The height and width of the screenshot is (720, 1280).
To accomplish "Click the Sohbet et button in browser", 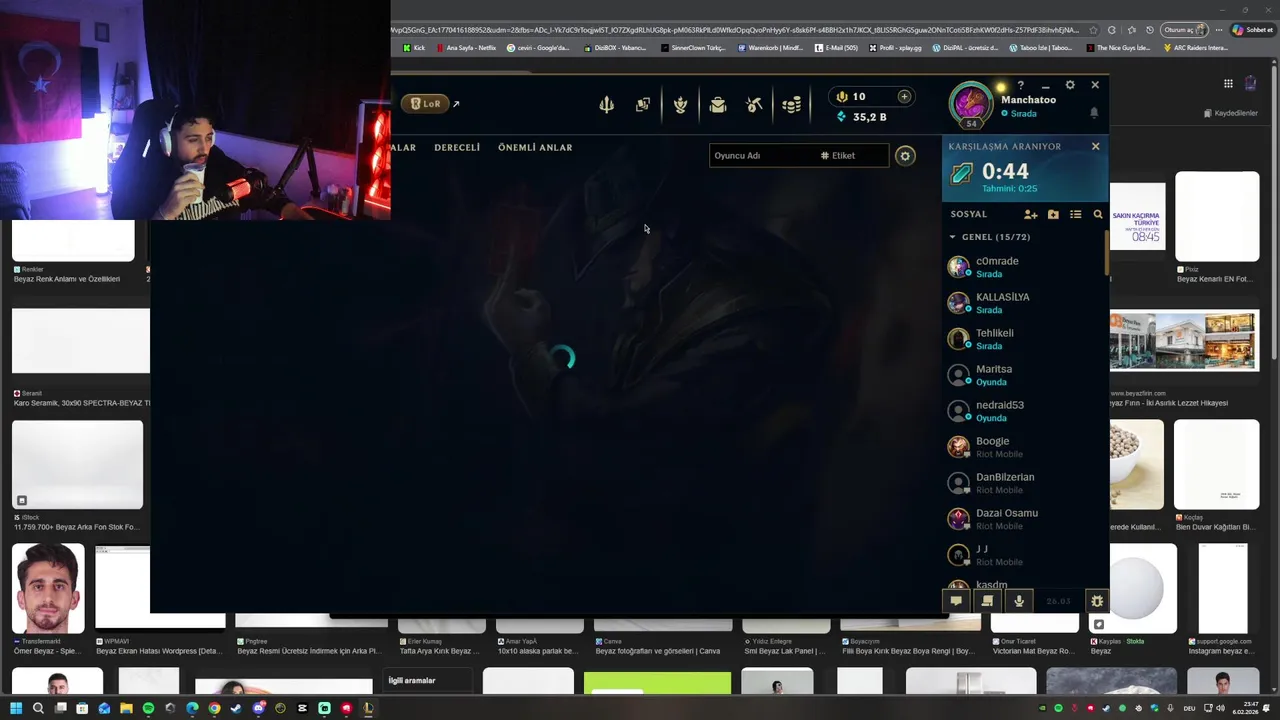I will [x=1252, y=30].
